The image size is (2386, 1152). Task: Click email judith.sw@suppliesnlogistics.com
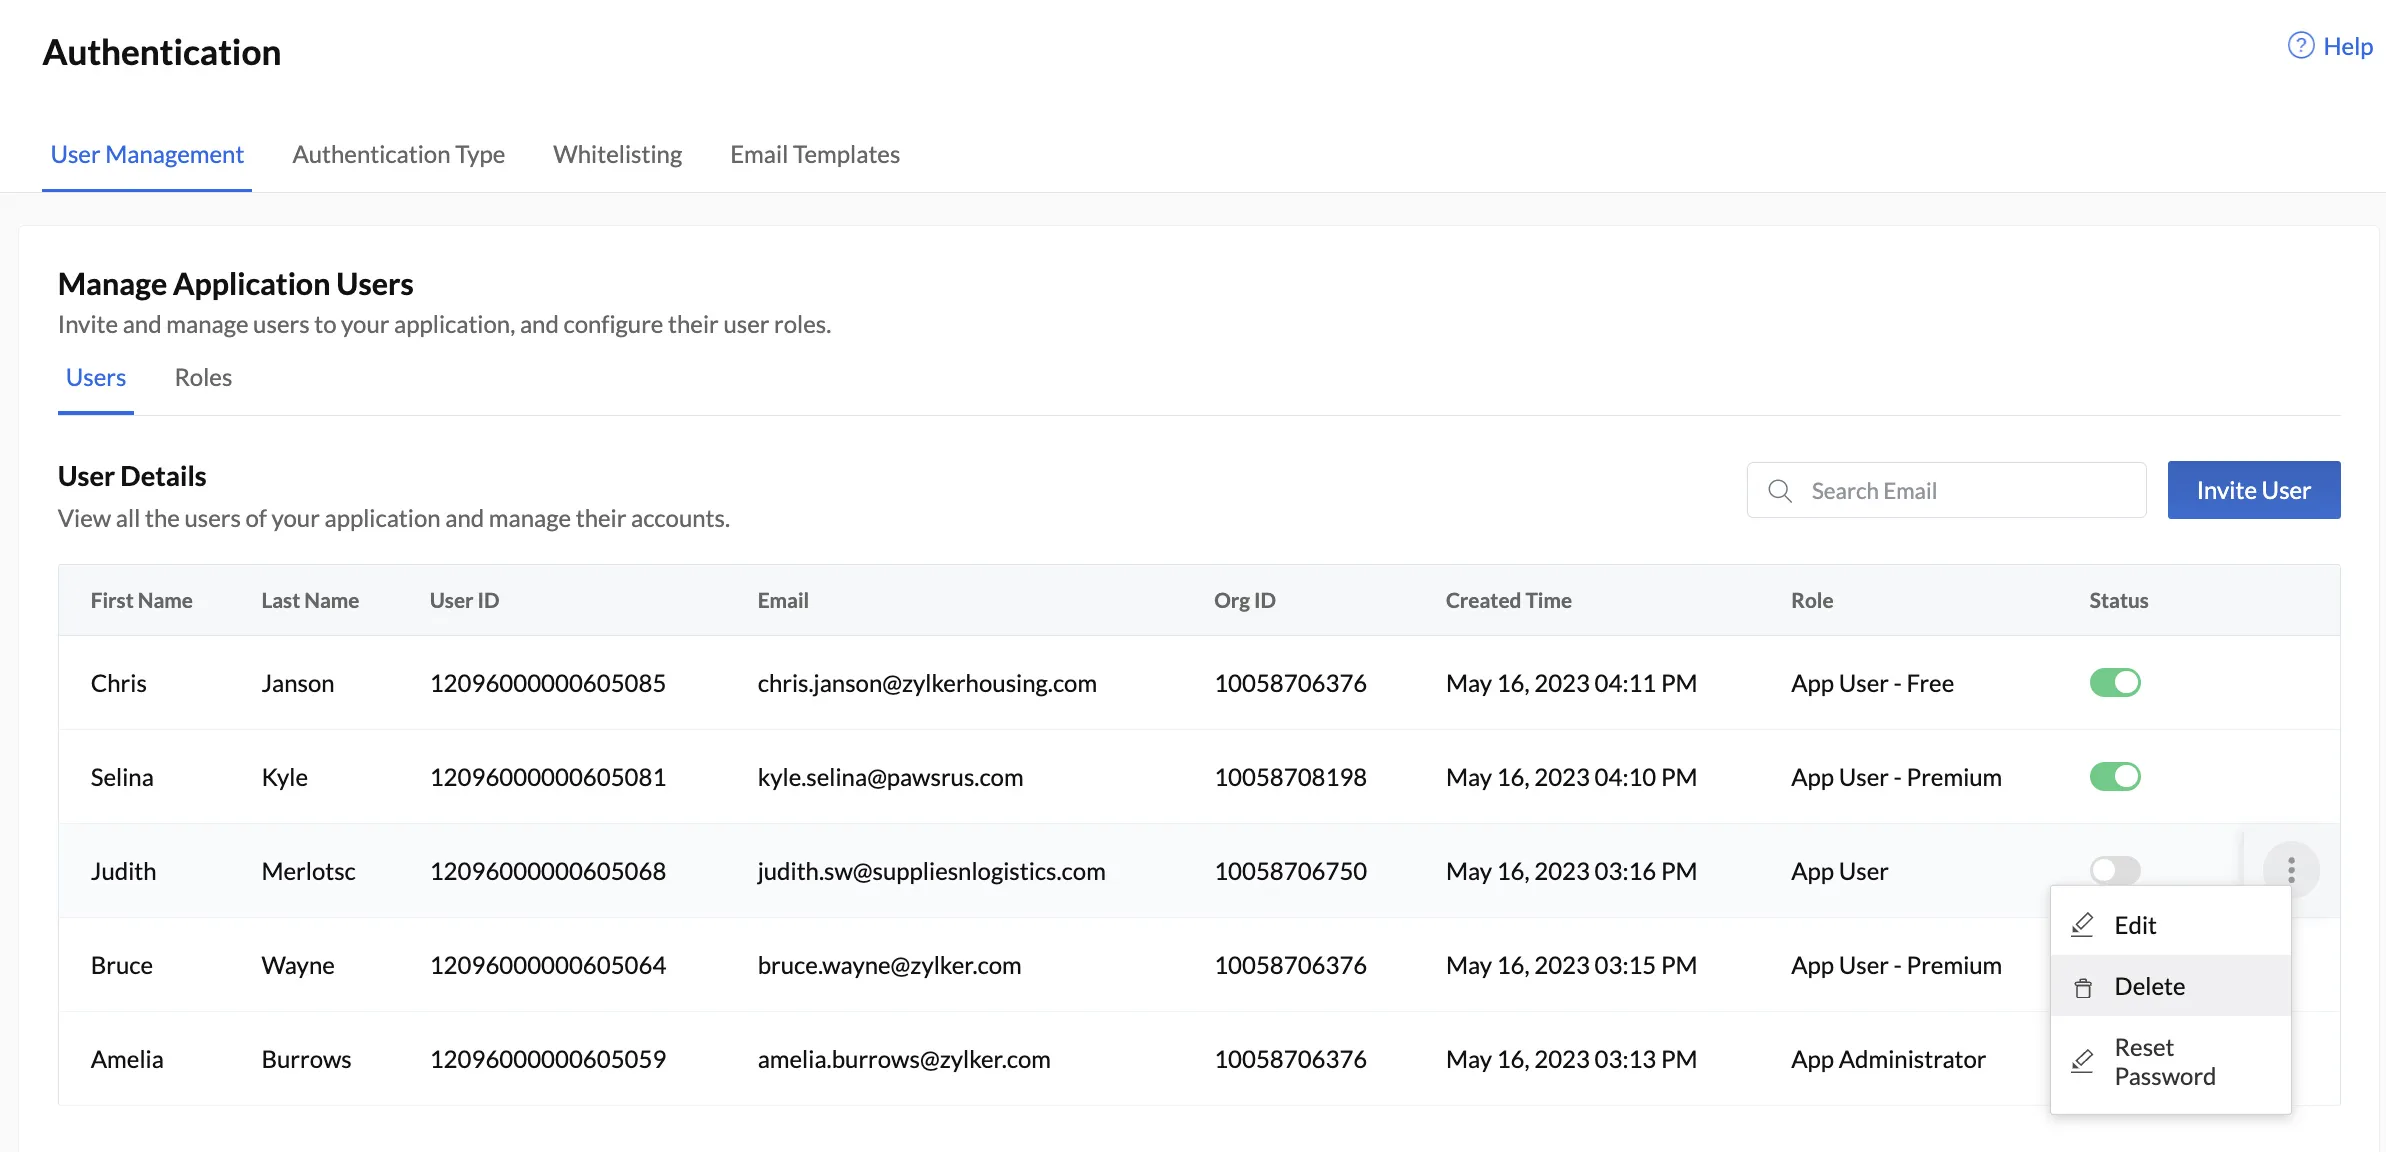click(x=931, y=871)
